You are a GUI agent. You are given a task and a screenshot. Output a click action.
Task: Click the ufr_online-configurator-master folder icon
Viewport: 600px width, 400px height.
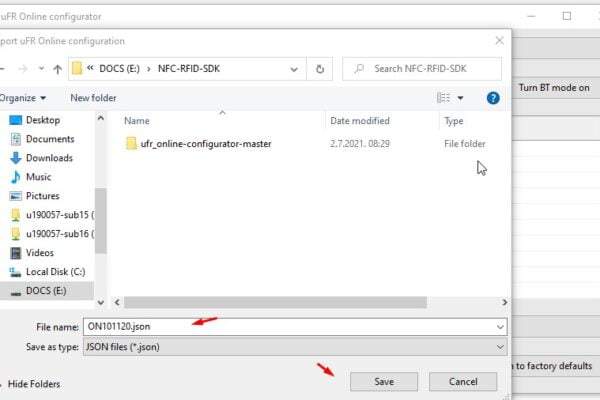pos(131,144)
